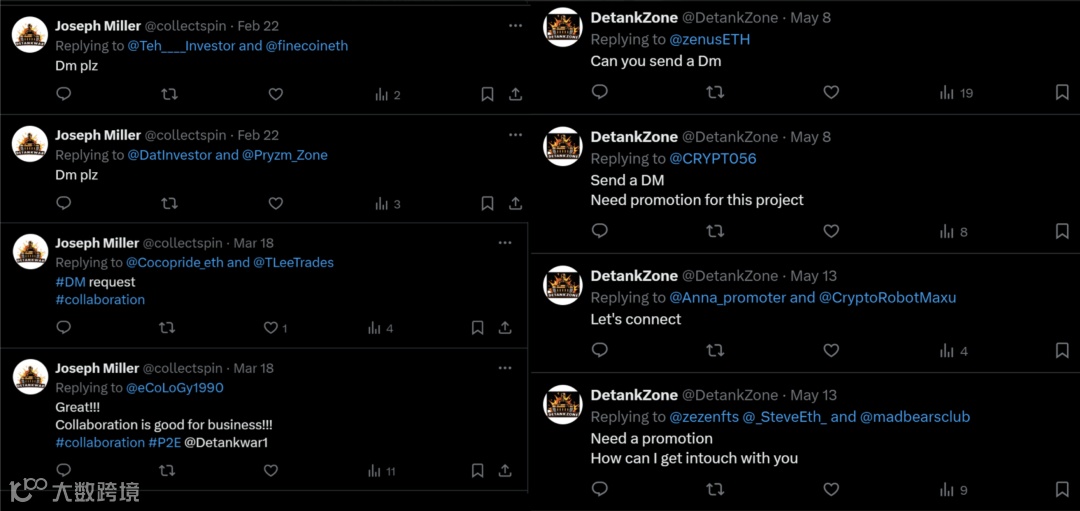Like the "Need promotion for this project" tweet

[x=831, y=231]
